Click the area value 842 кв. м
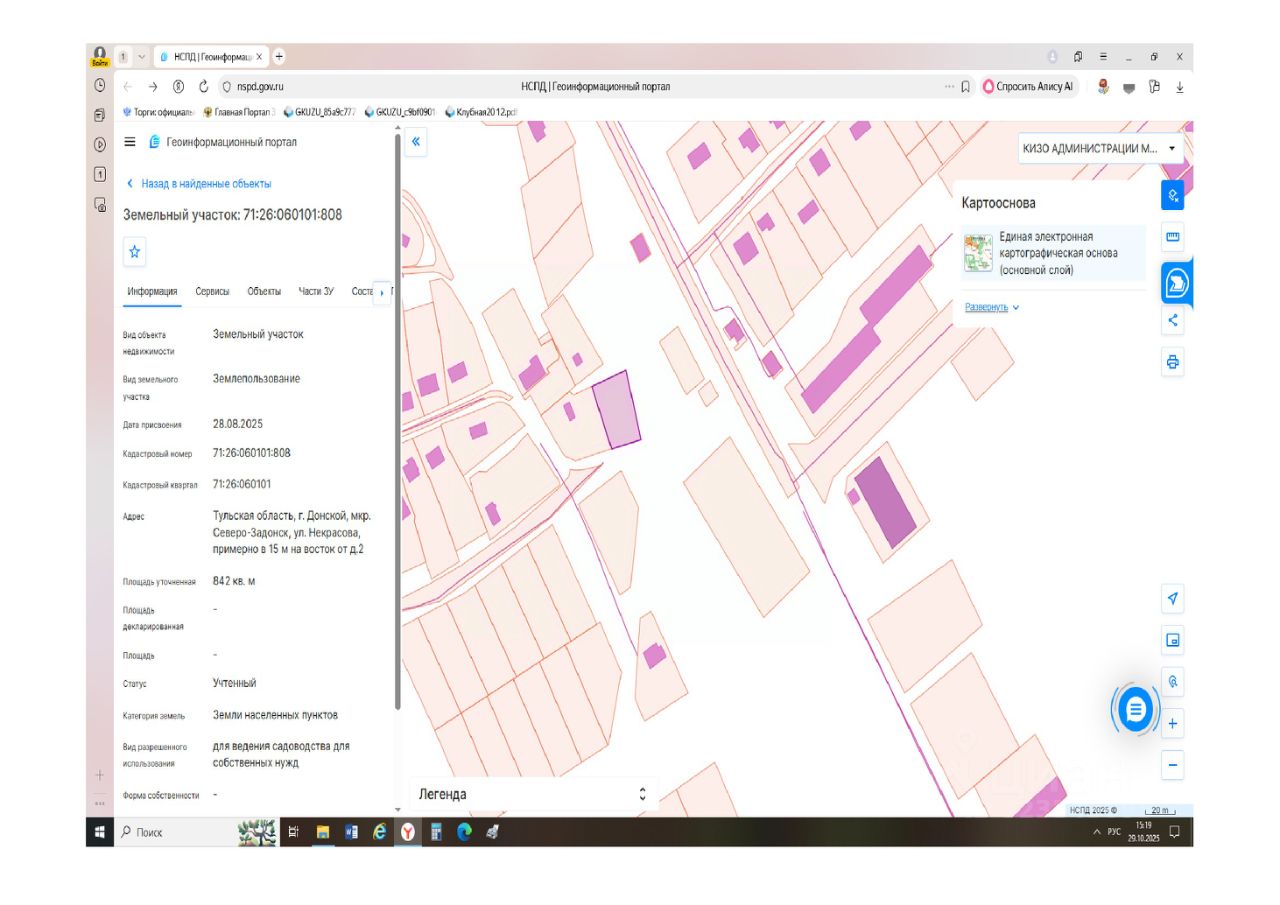The height and width of the screenshot is (905, 1280). [234, 581]
